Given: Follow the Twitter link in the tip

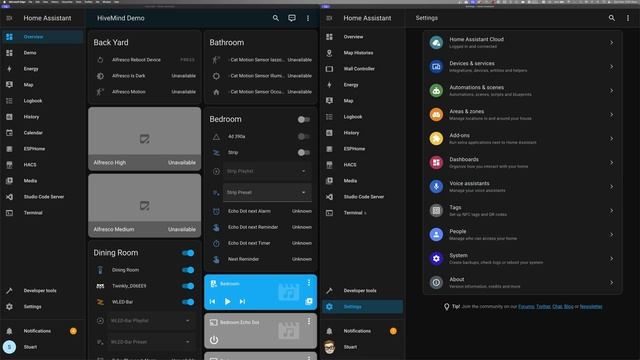Looking at the screenshot, I should [543, 307].
